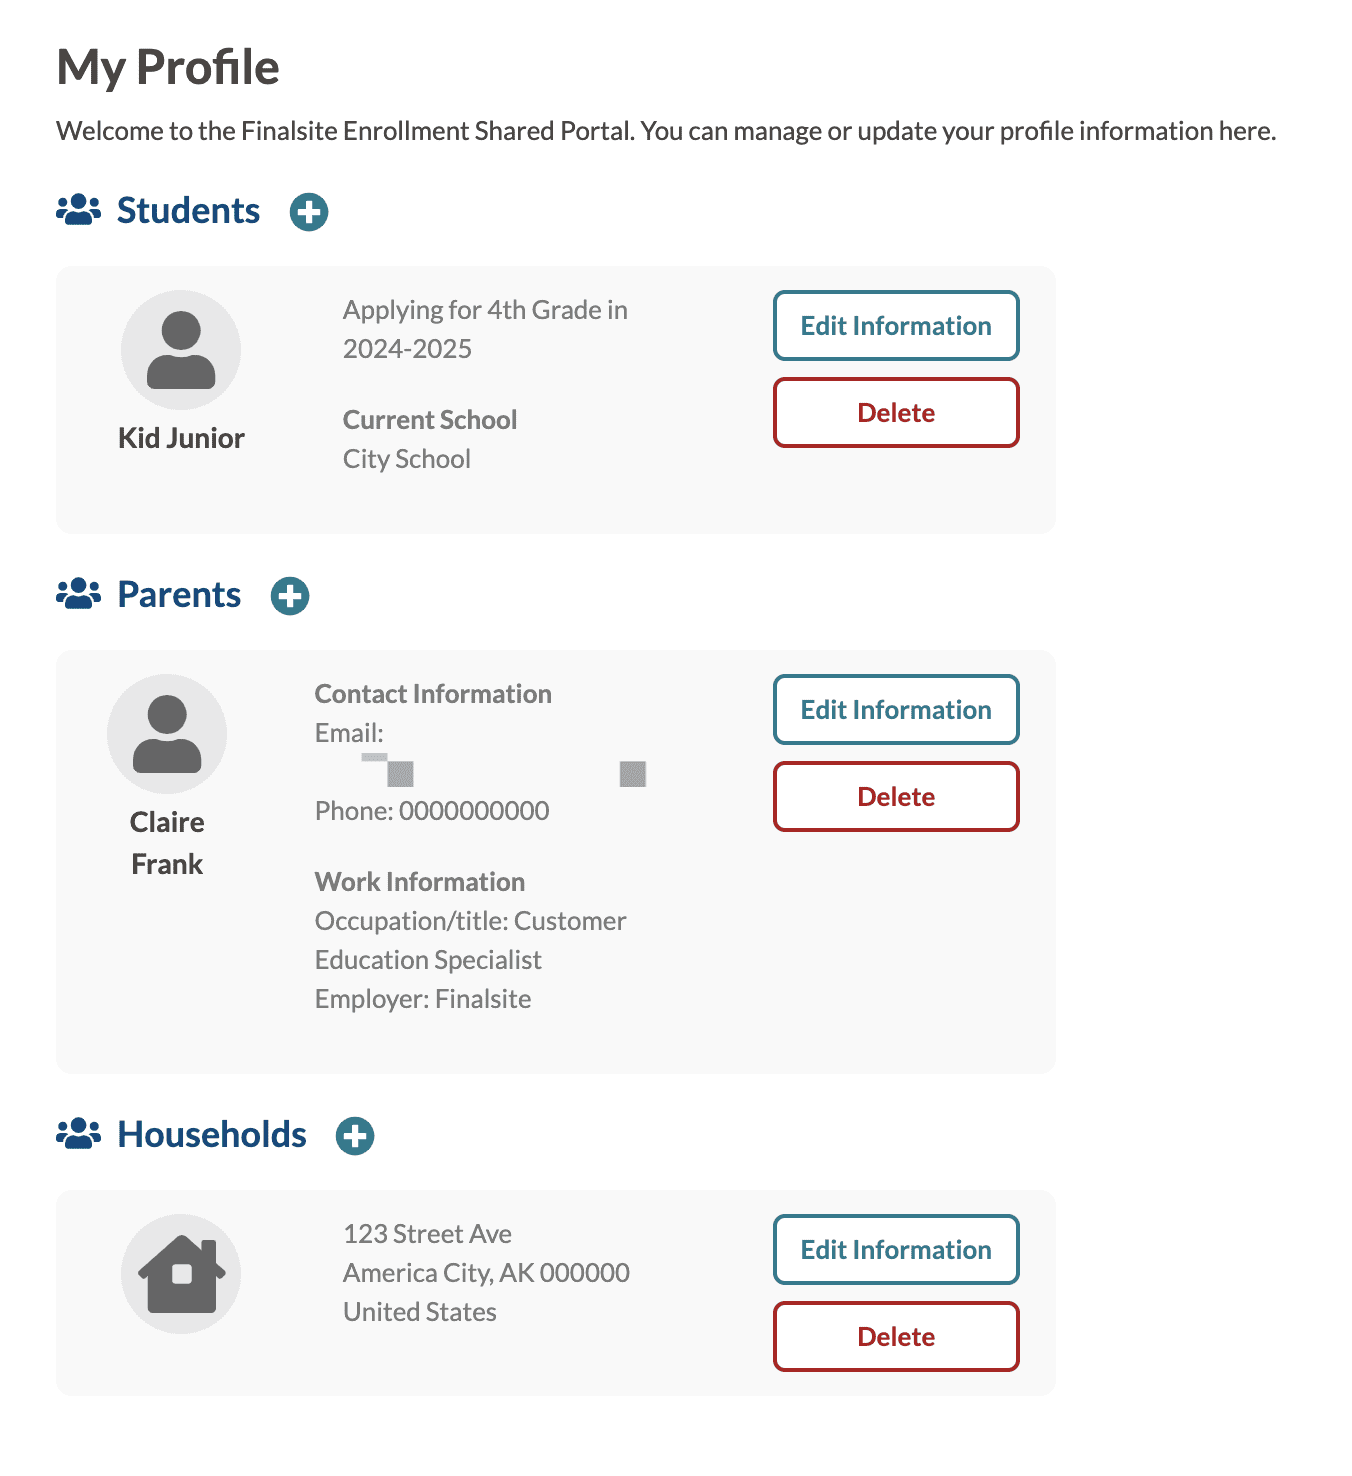Image resolution: width=1352 pixels, height=1476 pixels.
Task: Delete the parent Claire Frank
Action: tap(895, 796)
